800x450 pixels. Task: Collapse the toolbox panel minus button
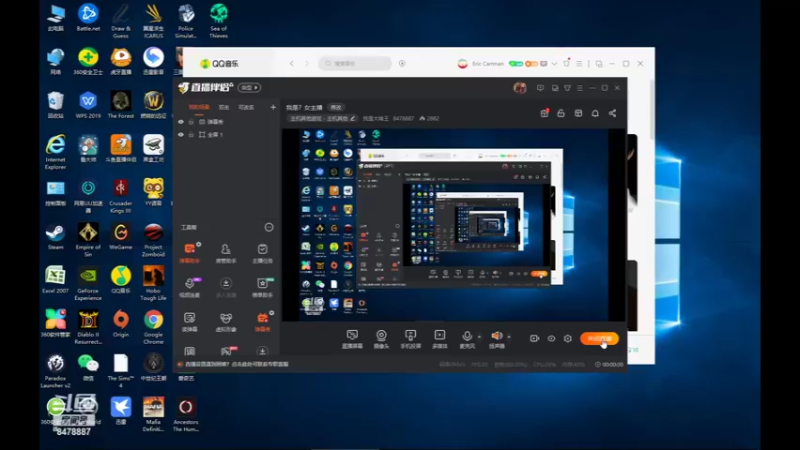pos(269,227)
